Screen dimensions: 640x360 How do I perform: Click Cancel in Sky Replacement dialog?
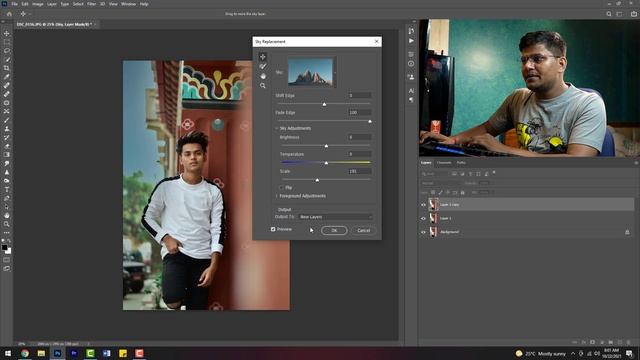tap(363, 230)
